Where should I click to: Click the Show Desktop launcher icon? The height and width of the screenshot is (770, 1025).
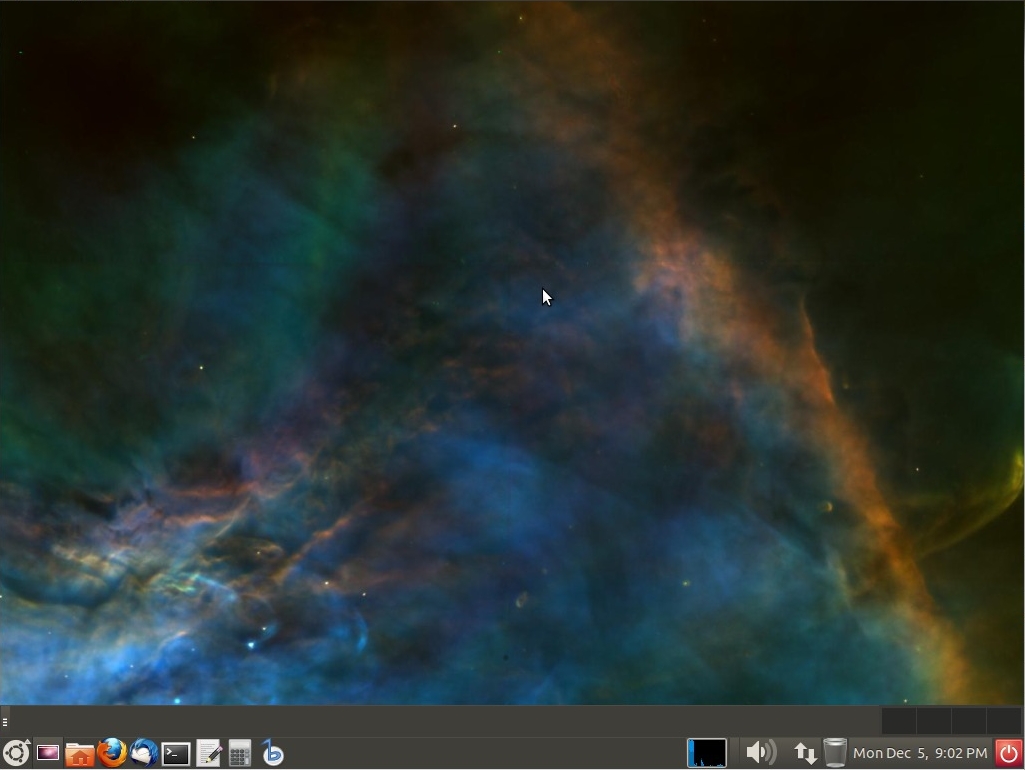[48, 753]
